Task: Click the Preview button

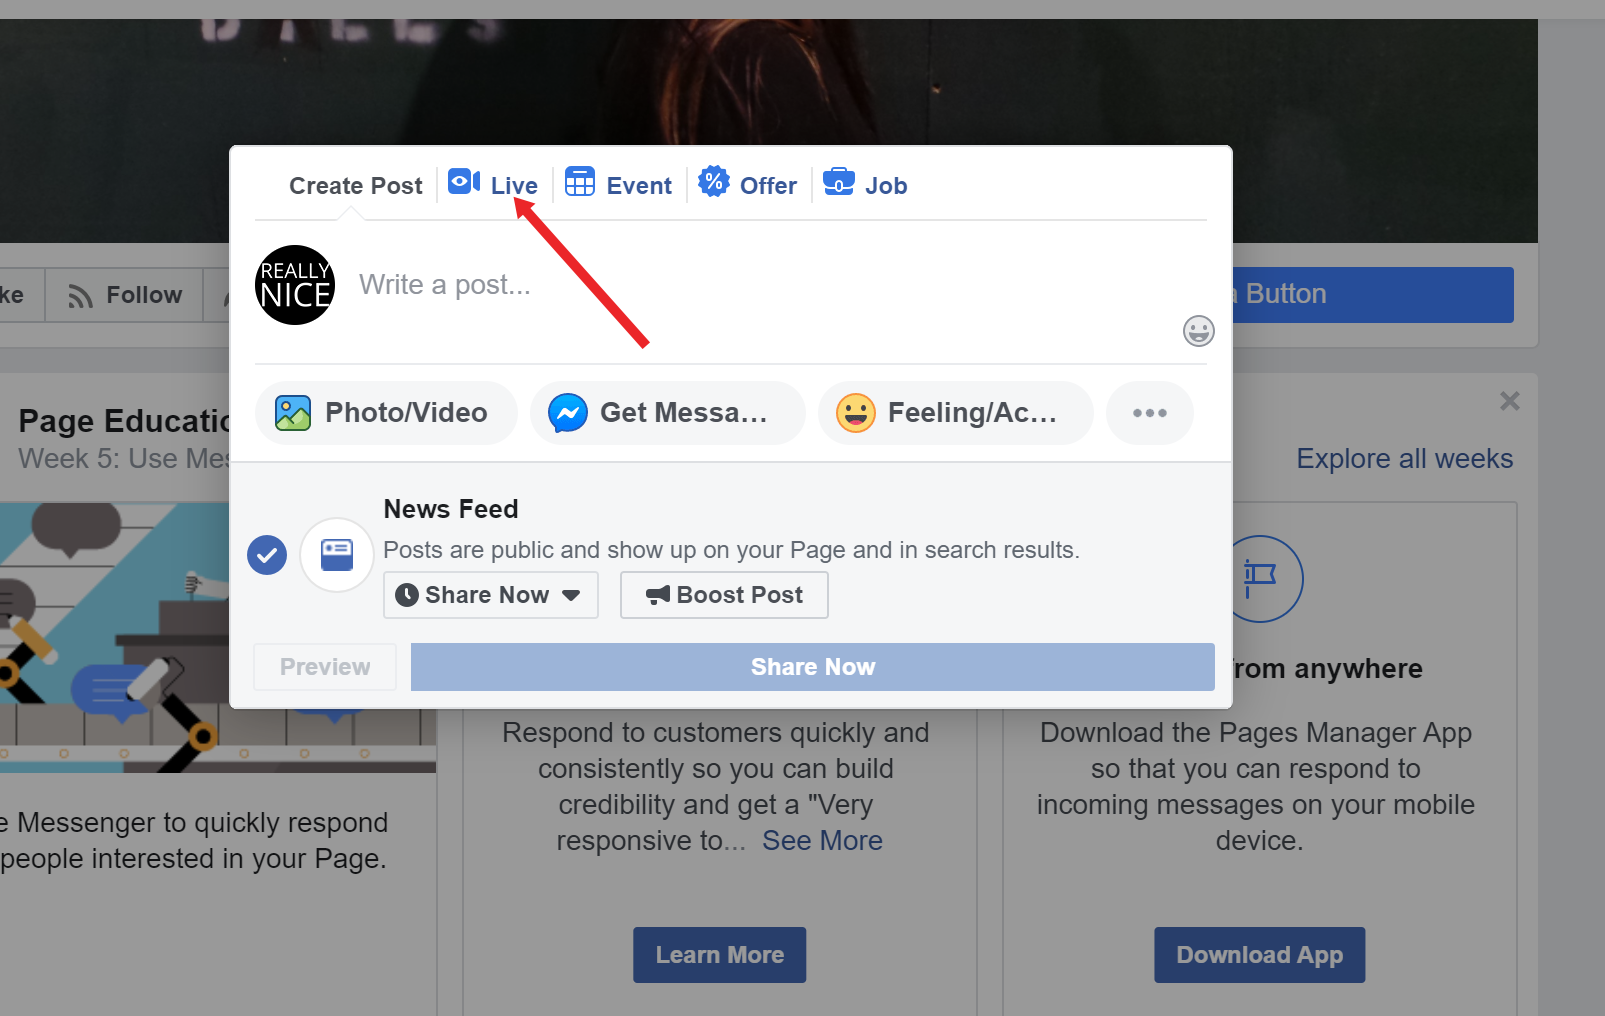Action: click(325, 667)
